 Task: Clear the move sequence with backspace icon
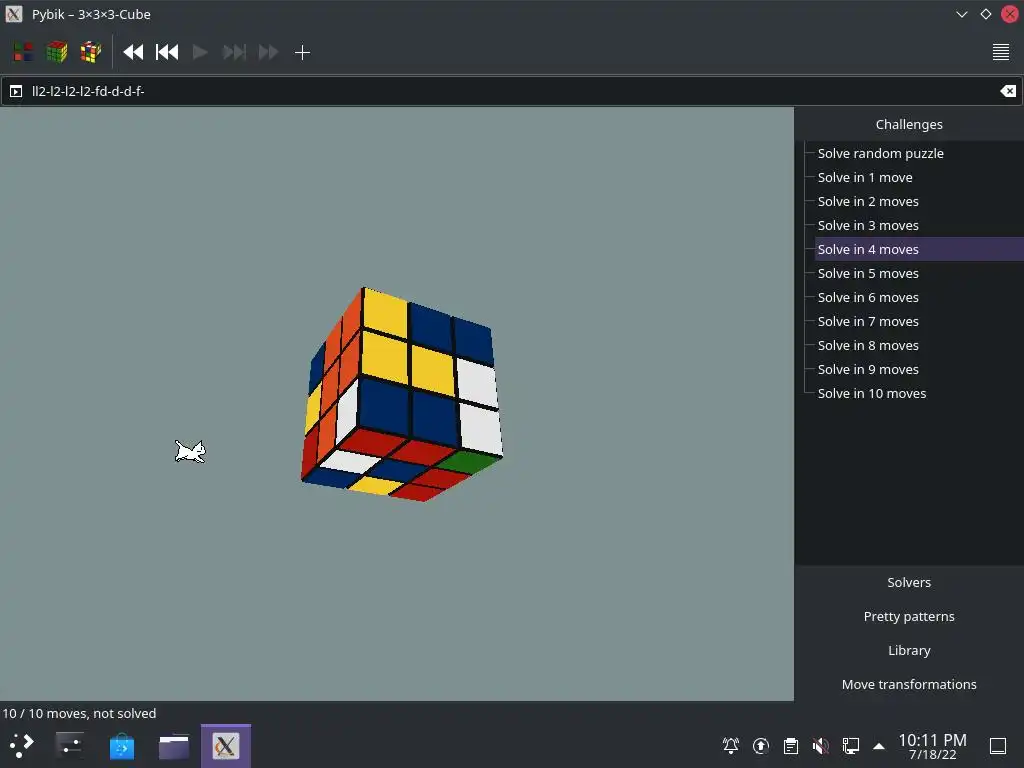pos(1008,91)
